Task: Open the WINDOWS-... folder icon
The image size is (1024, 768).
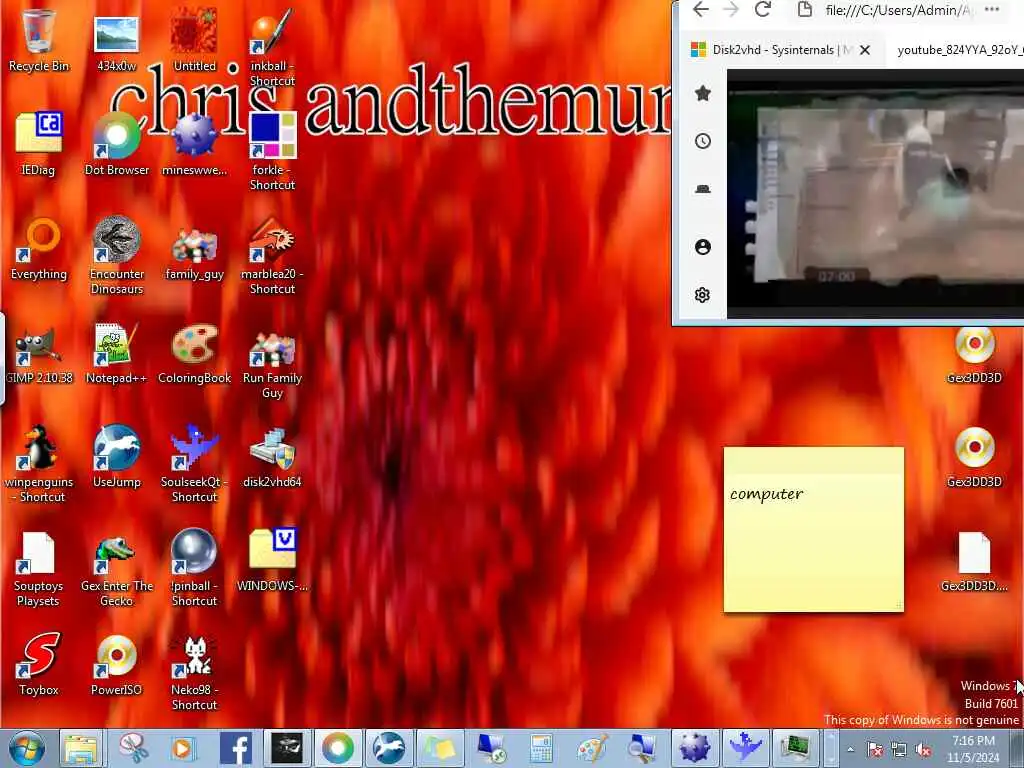Action: (x=272, y=559)
